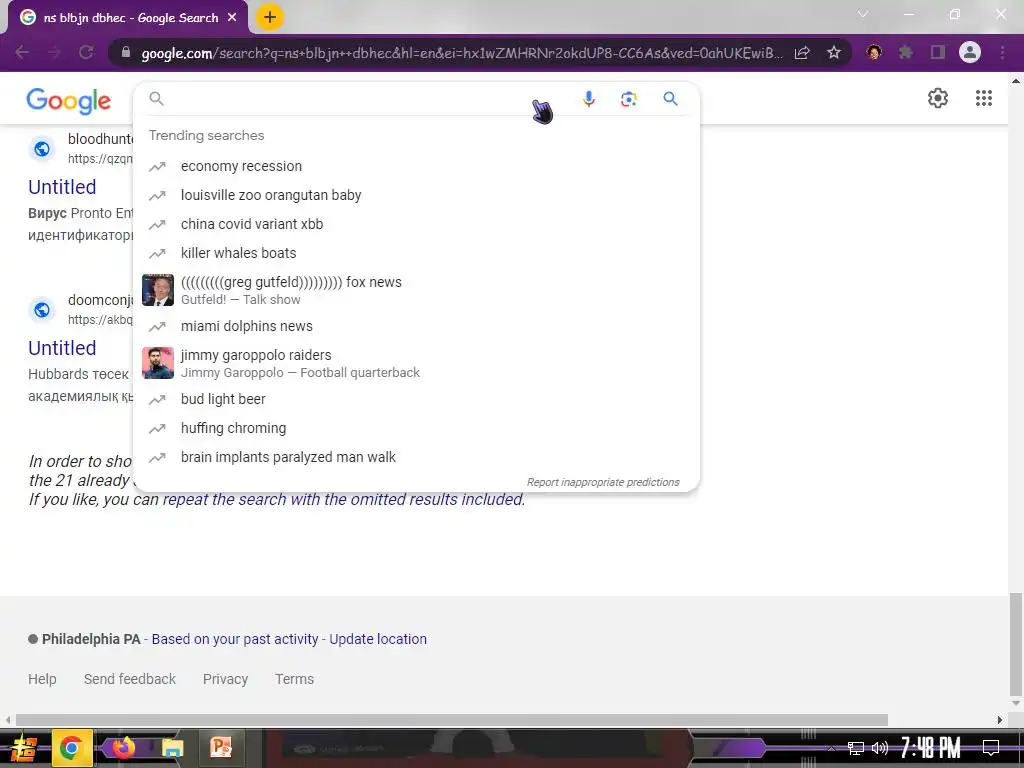Open the Help footer link
The width and height of the screenshot is (1024, 768).
pyautogui.click(x=42, y=679)
